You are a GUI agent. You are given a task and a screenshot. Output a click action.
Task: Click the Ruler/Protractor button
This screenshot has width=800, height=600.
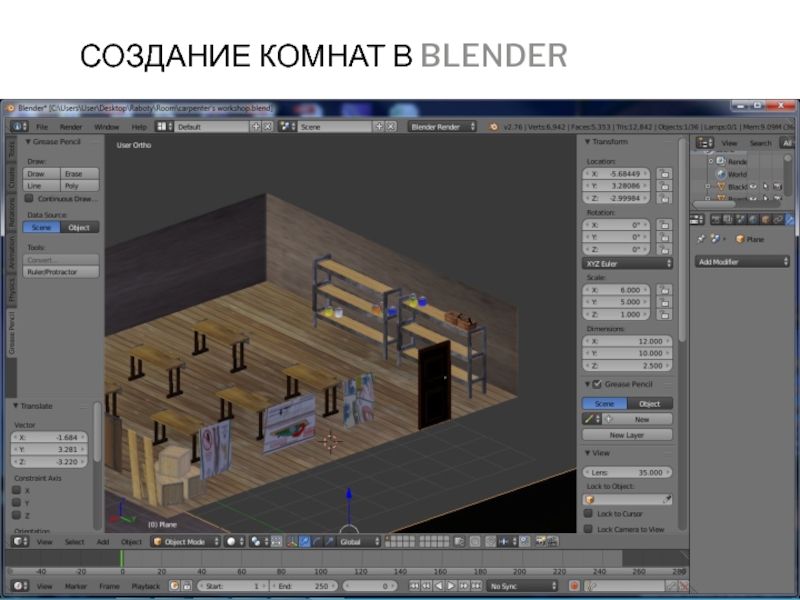[61, 271]
